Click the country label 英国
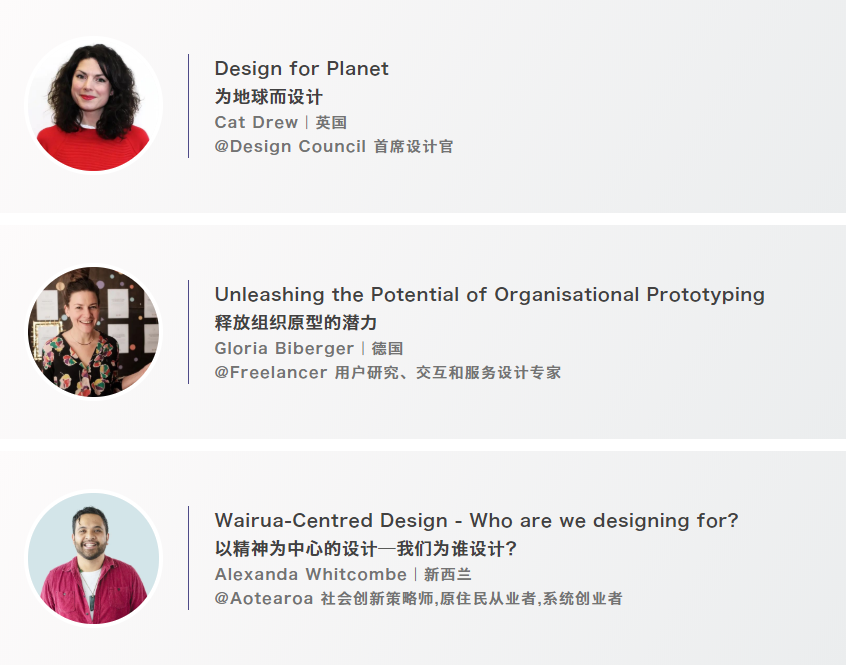This screenshot has height=666, width=849. pos(331,122)
